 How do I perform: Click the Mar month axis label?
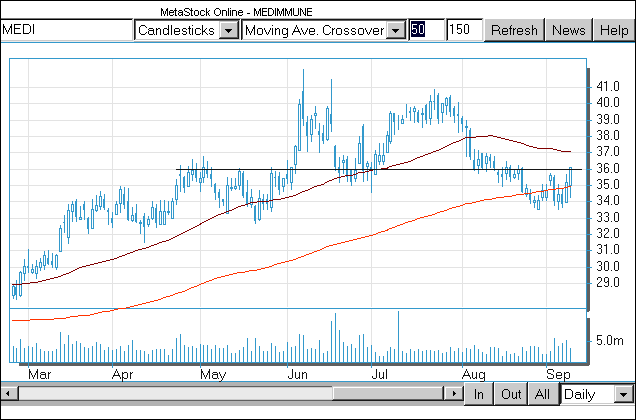(x=40, y=374)
